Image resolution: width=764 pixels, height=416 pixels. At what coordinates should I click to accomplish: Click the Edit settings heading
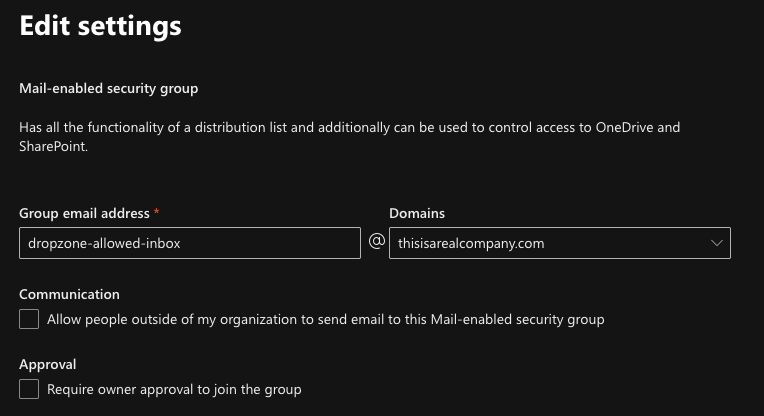click(101, 26)
